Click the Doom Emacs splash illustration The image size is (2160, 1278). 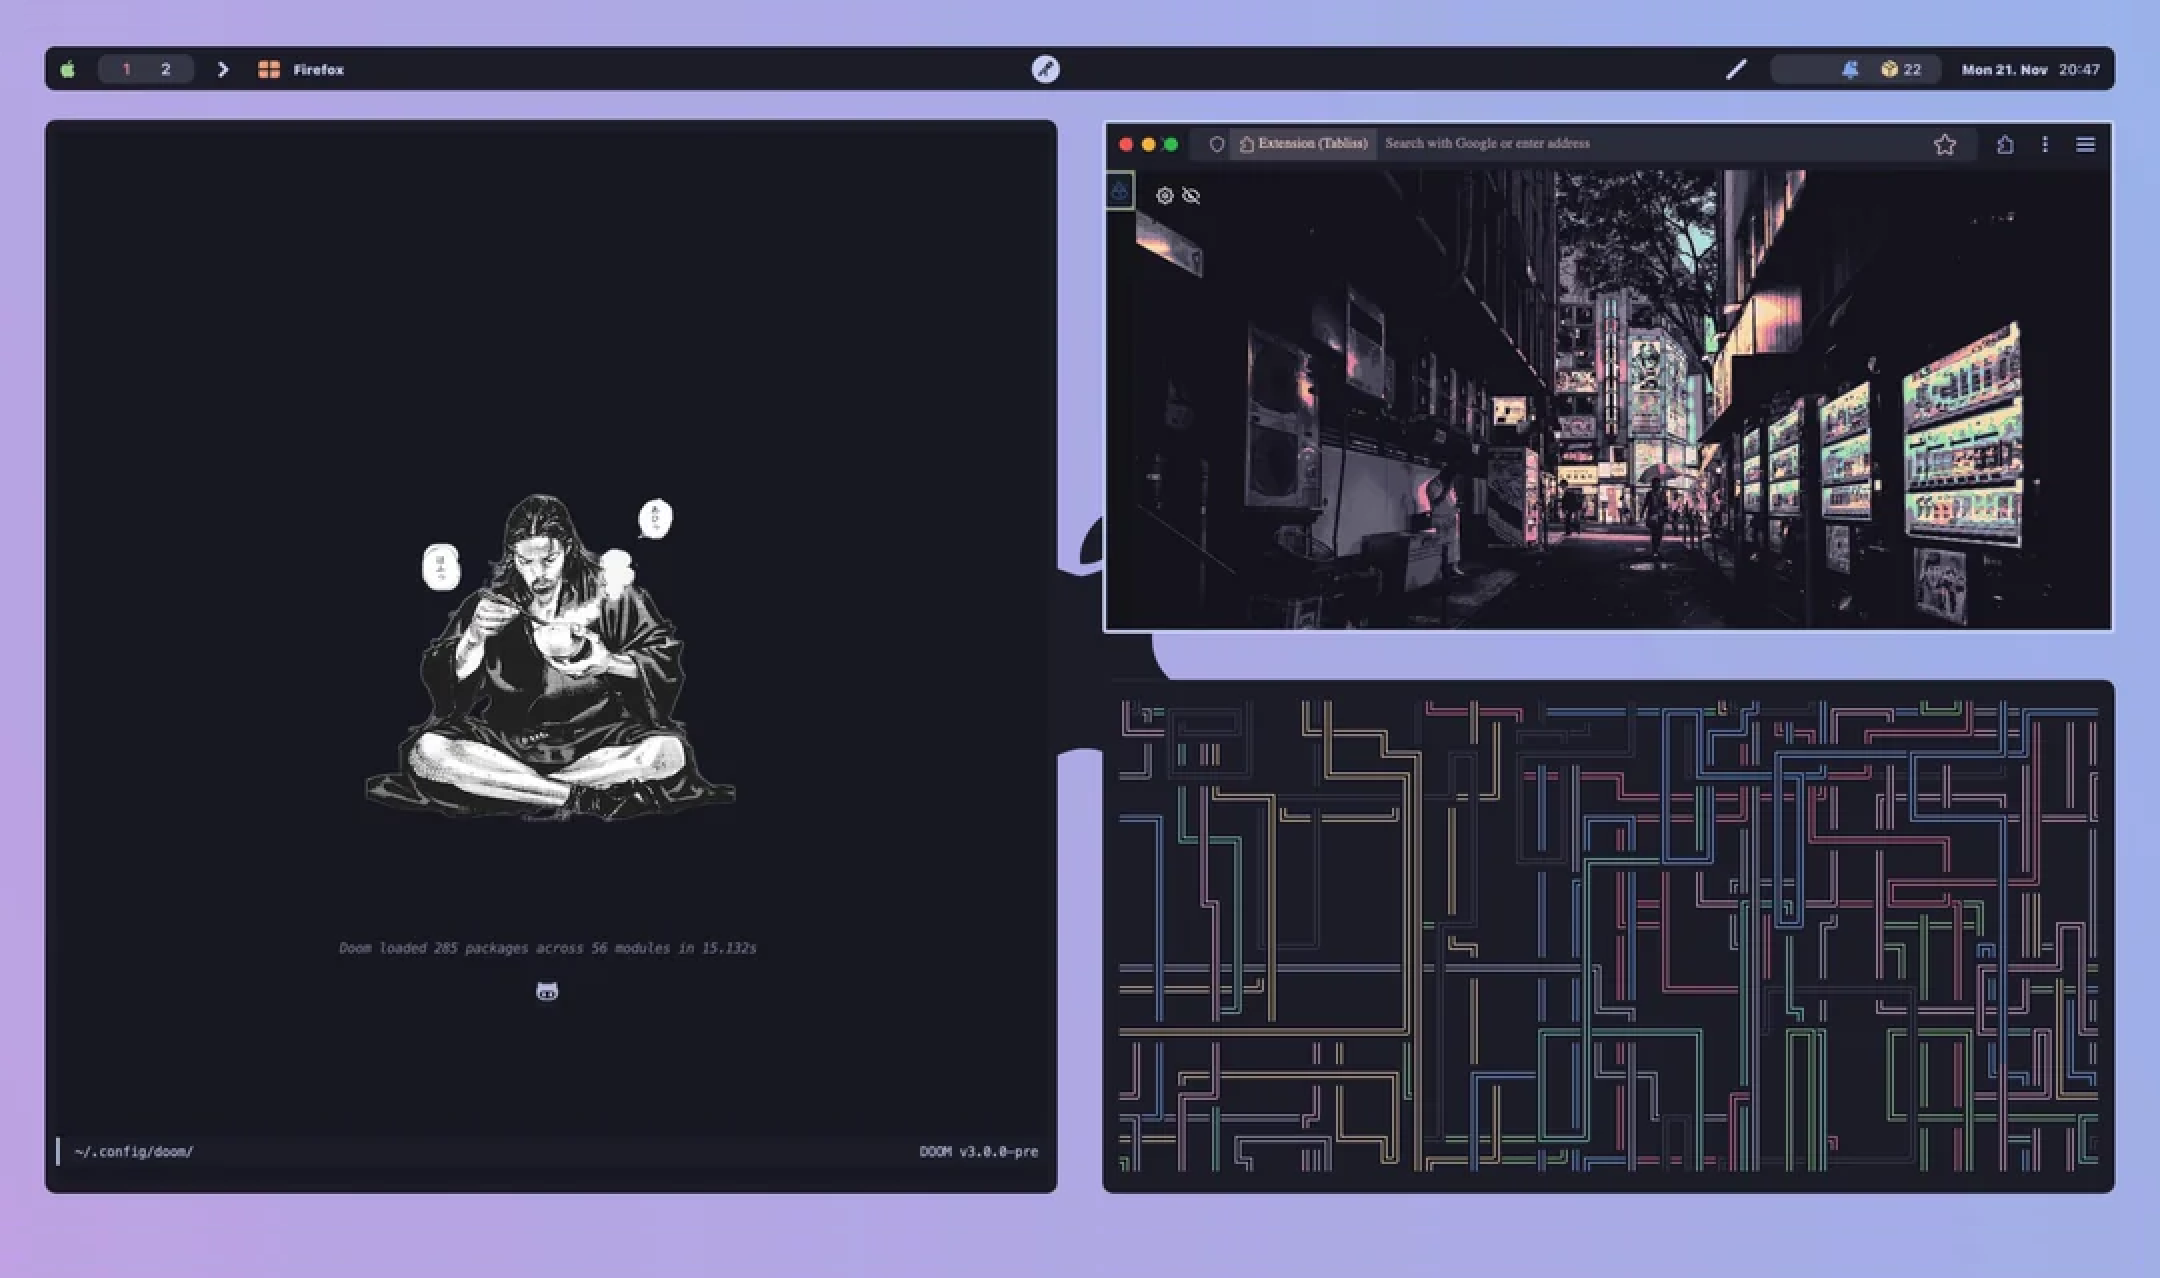(550, 657)
